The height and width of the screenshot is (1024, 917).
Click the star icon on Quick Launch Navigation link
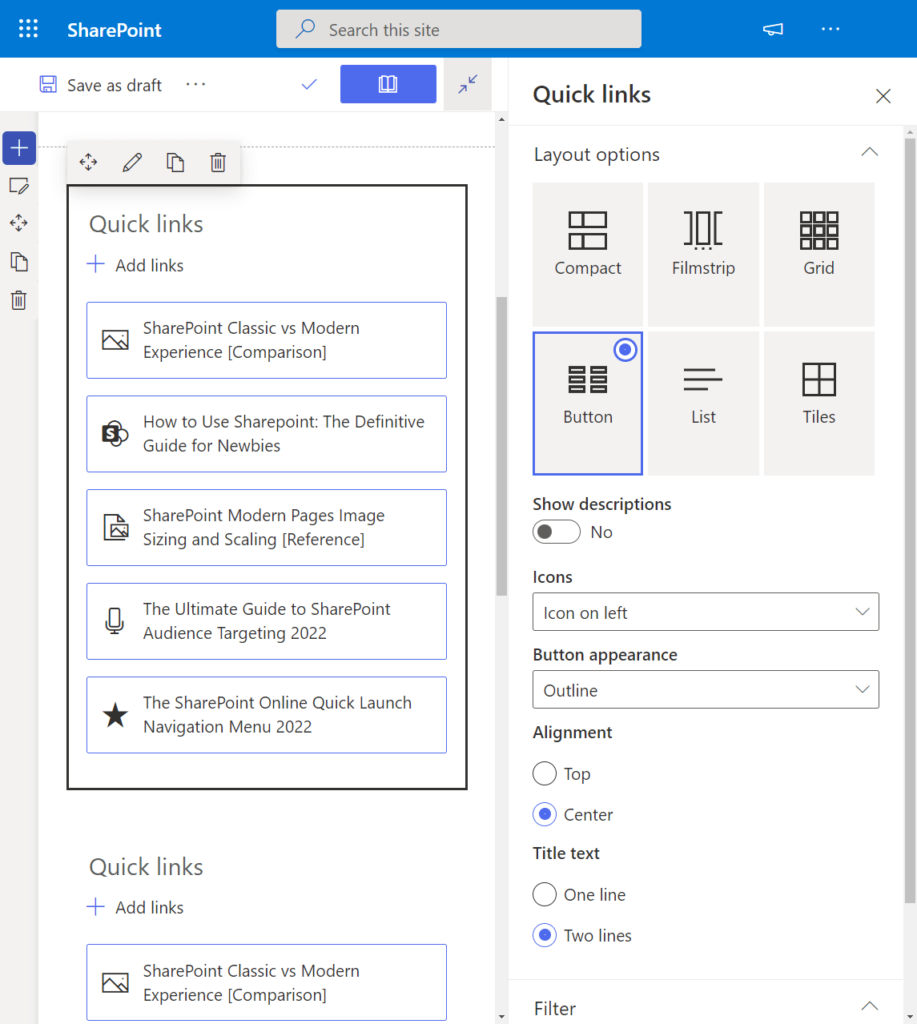(116, 715)
